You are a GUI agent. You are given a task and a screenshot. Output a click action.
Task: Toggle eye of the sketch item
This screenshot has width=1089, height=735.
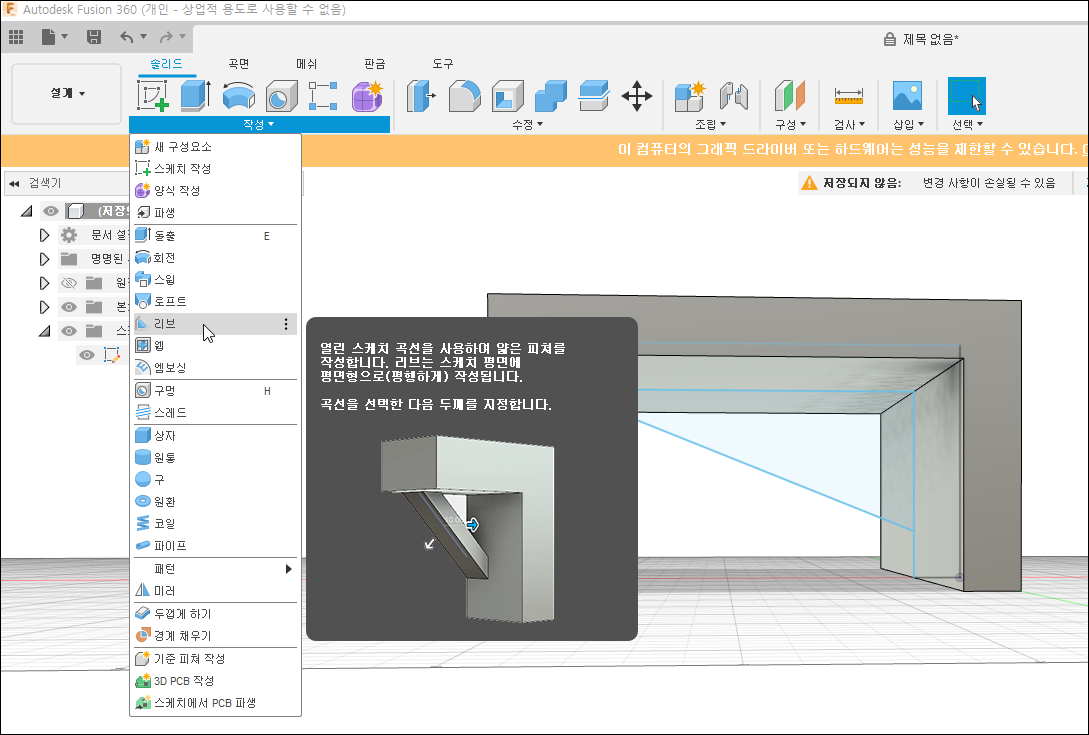pos(86,355)
